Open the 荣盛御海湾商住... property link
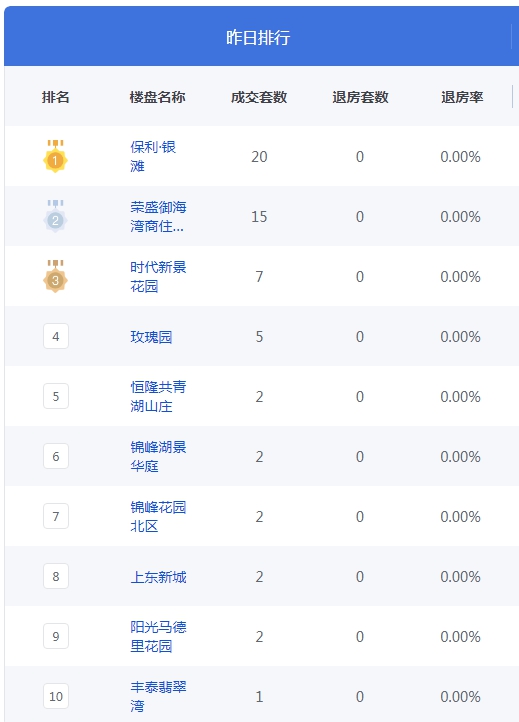Screen dimensions: 519x722 (158, 216)
